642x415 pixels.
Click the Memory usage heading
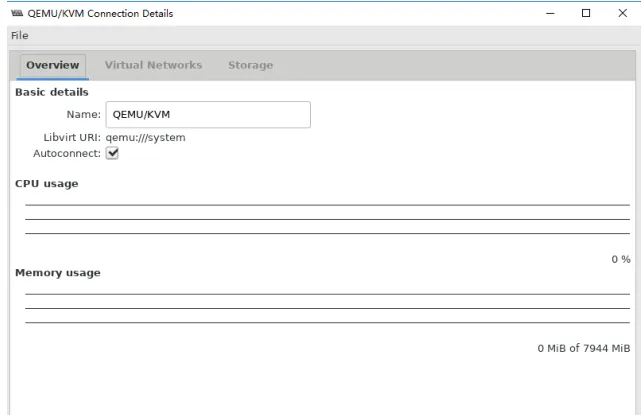click(x=58, y=273)
